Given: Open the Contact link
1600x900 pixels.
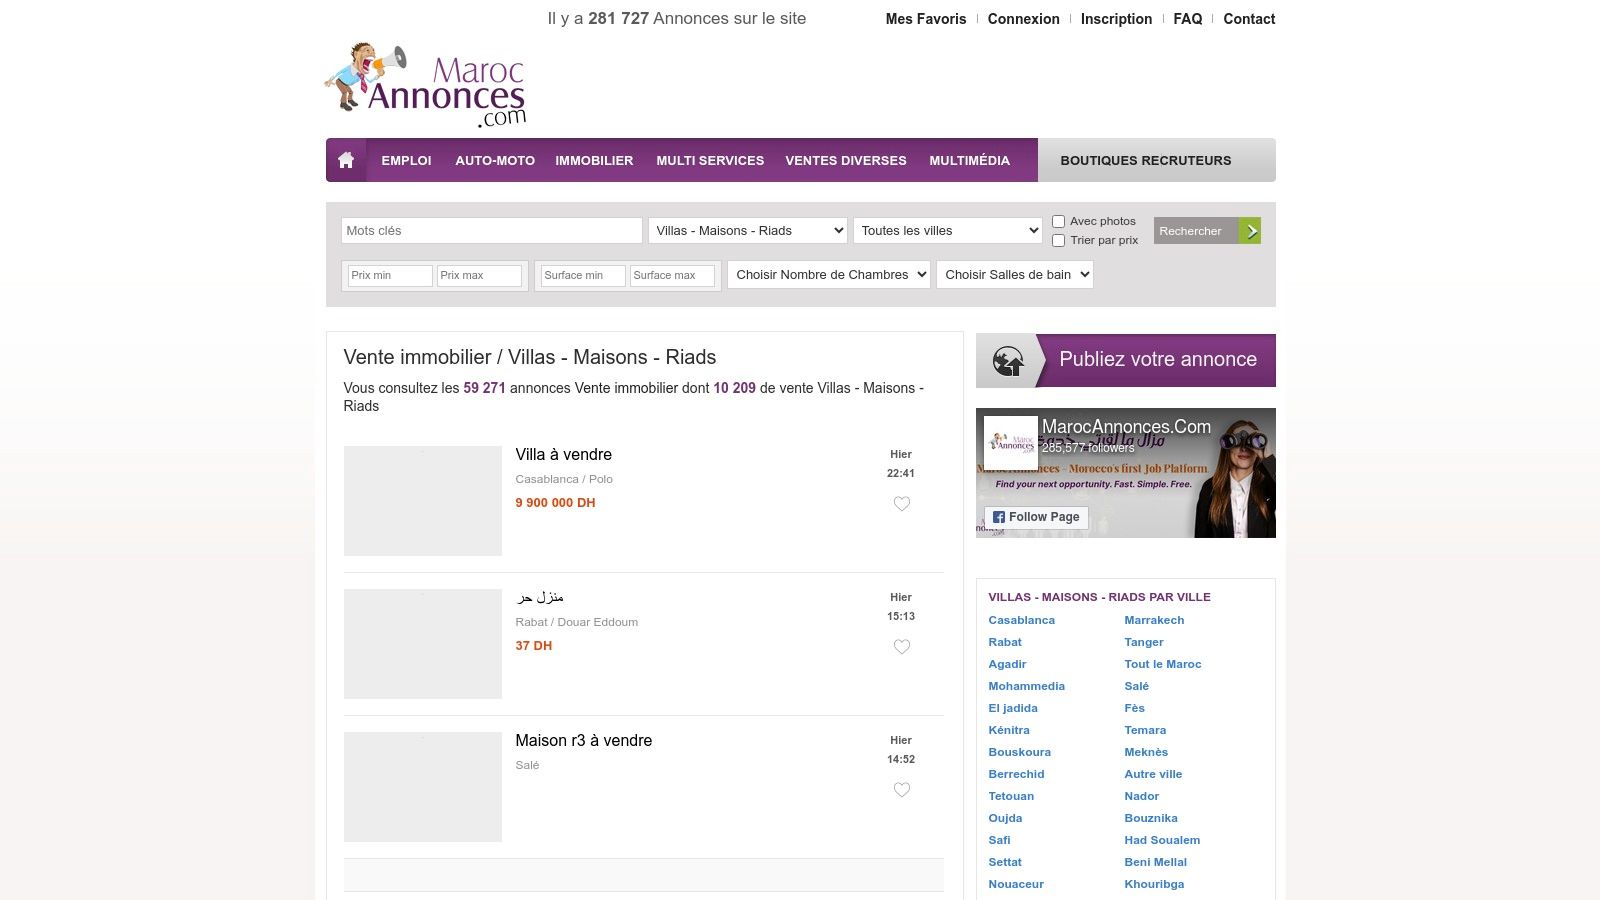Looking at the screenshot, I should 1249,19.
